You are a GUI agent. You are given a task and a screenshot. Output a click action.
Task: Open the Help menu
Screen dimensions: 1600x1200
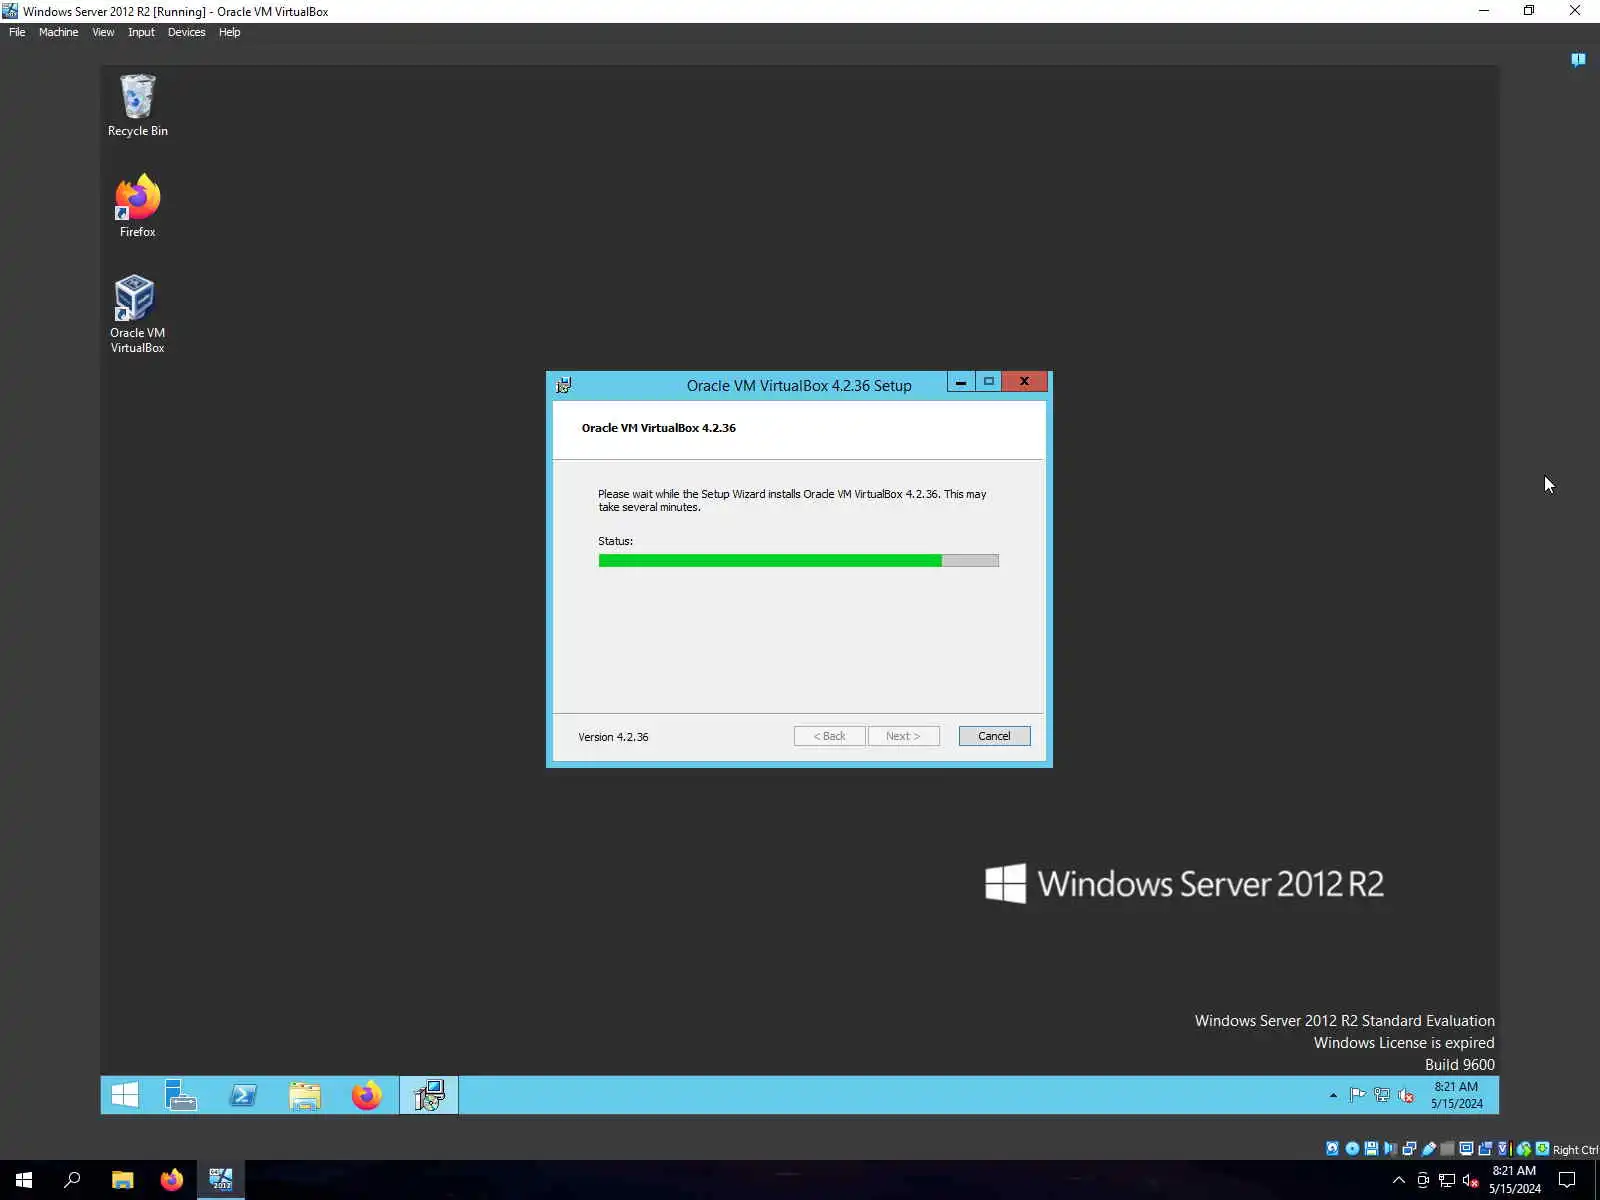coord(229,32)
